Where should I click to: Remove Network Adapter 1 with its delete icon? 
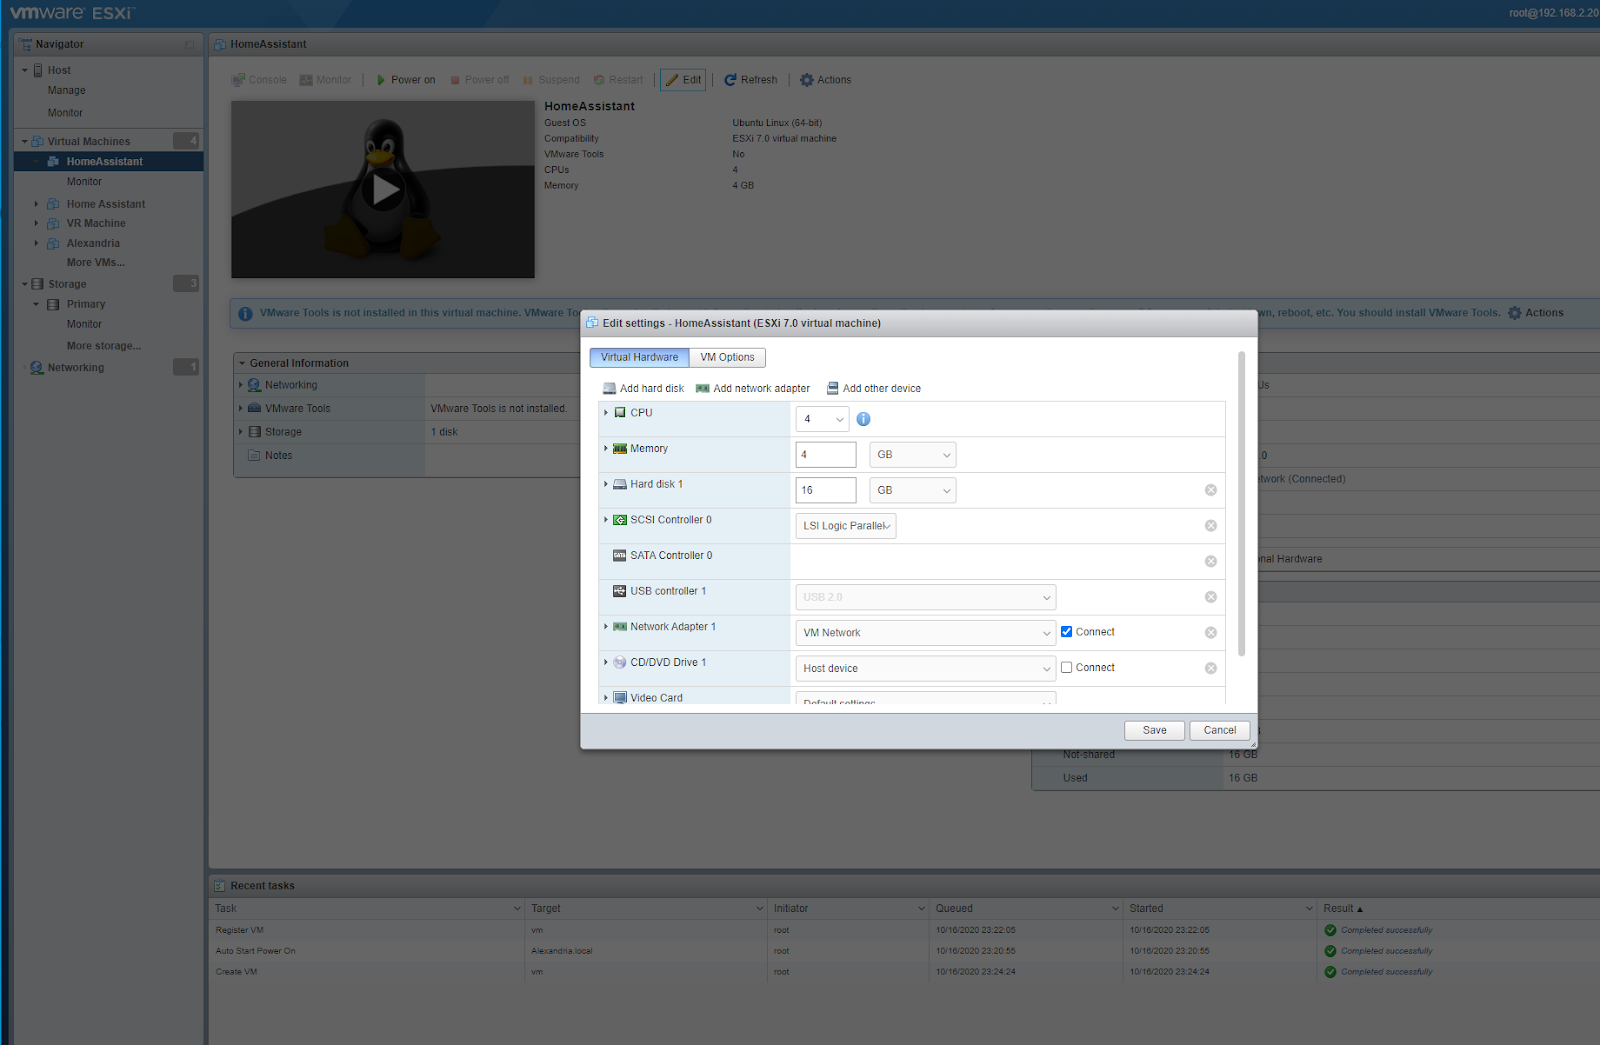(x=1210, y=633)
